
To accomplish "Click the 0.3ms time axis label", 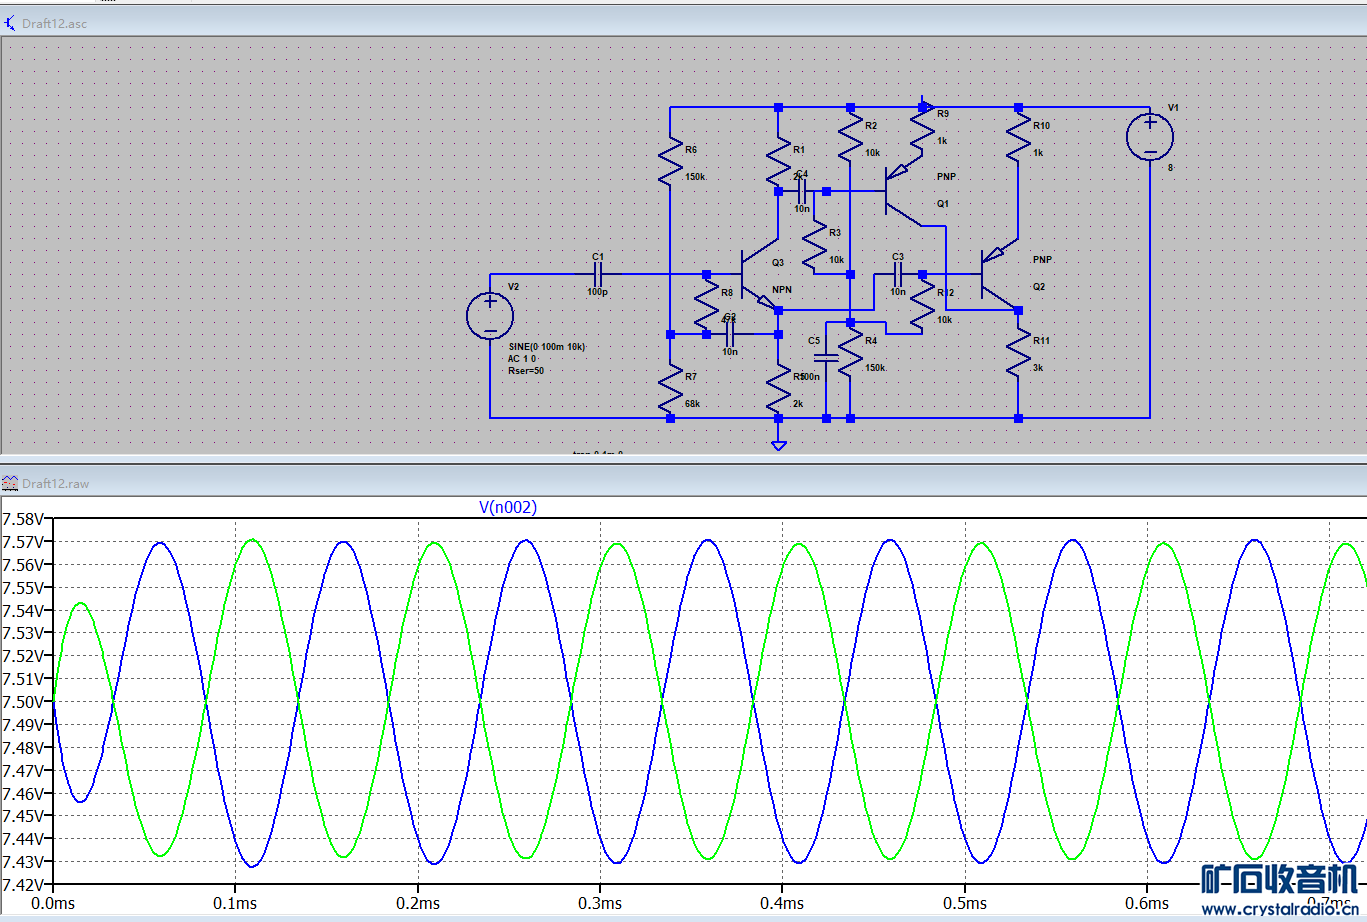I will click(x=600, y=903).
